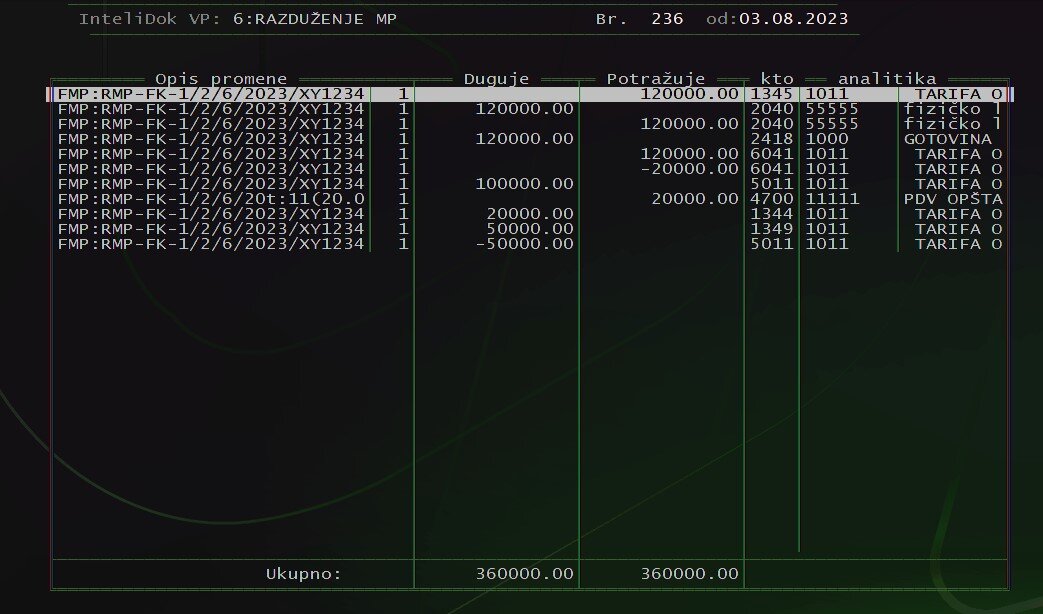Click kto value 2418
1043x614 pixels.
click(772, 139)
